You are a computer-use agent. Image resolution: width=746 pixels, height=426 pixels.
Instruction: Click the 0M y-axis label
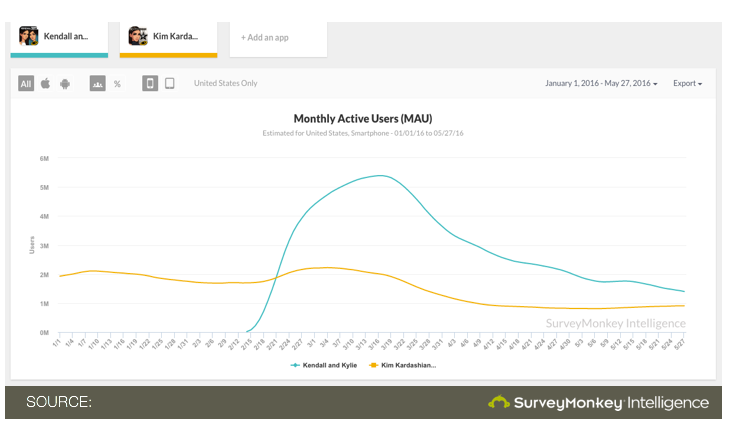click(x=44, y=333)
